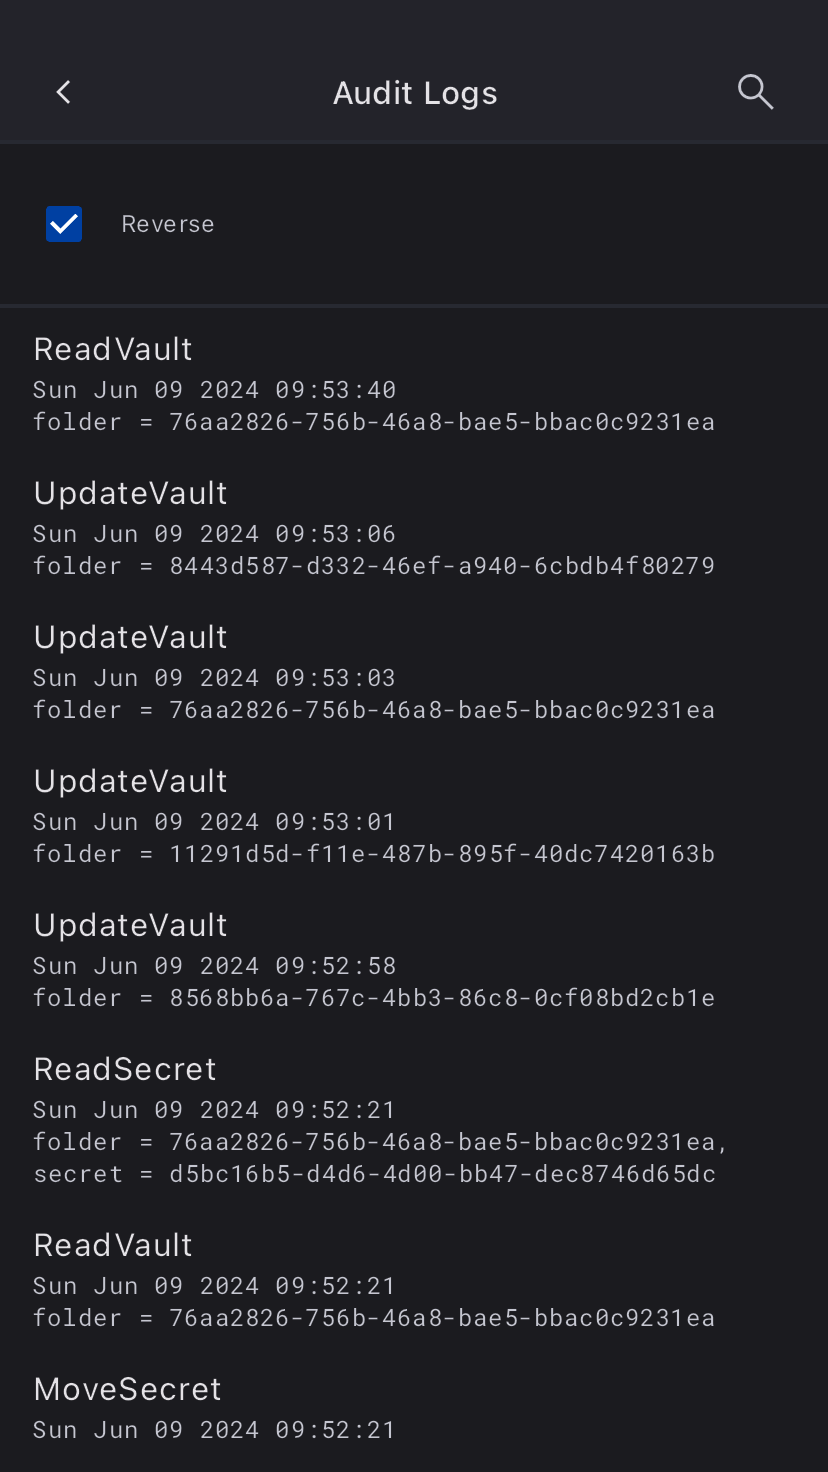Select UpdateVault log from 09:53:06
828x1472 pixels.
coord(414,528)
